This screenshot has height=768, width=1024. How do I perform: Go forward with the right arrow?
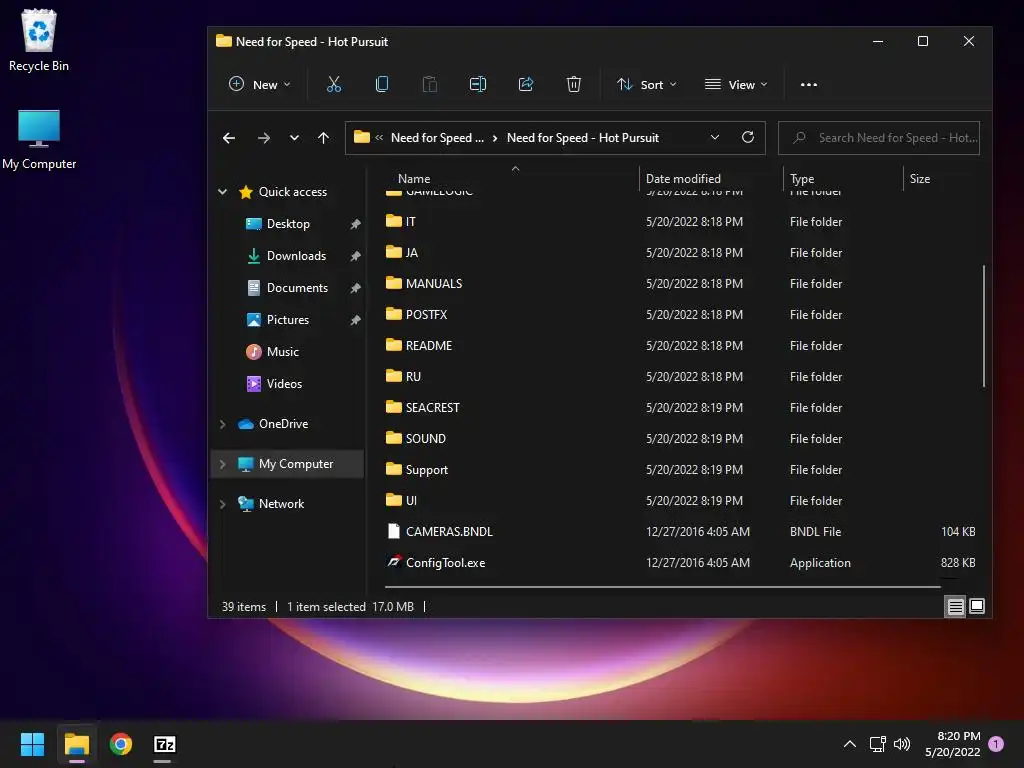(x=264, y=138)
